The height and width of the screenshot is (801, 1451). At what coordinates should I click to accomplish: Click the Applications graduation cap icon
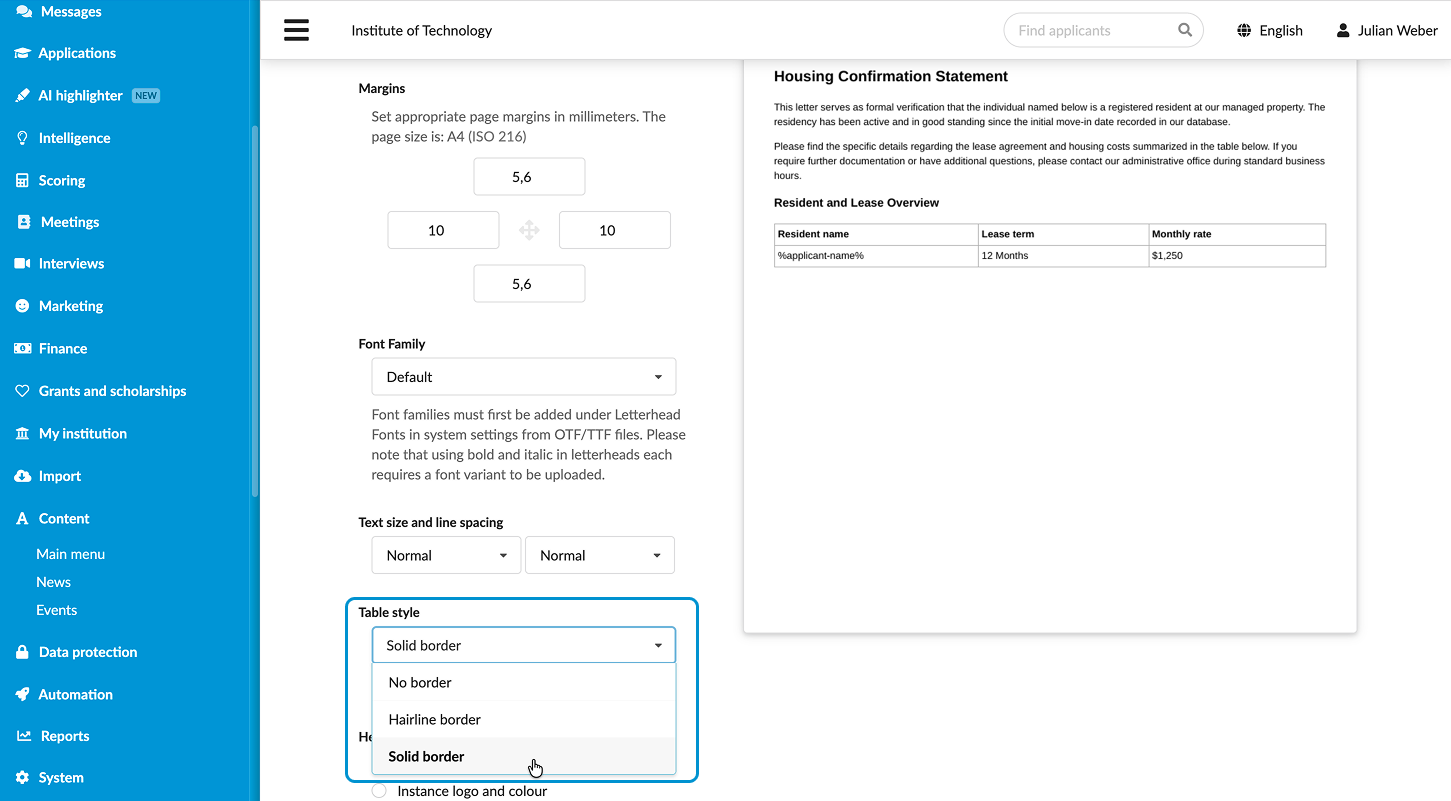[22, 53]
